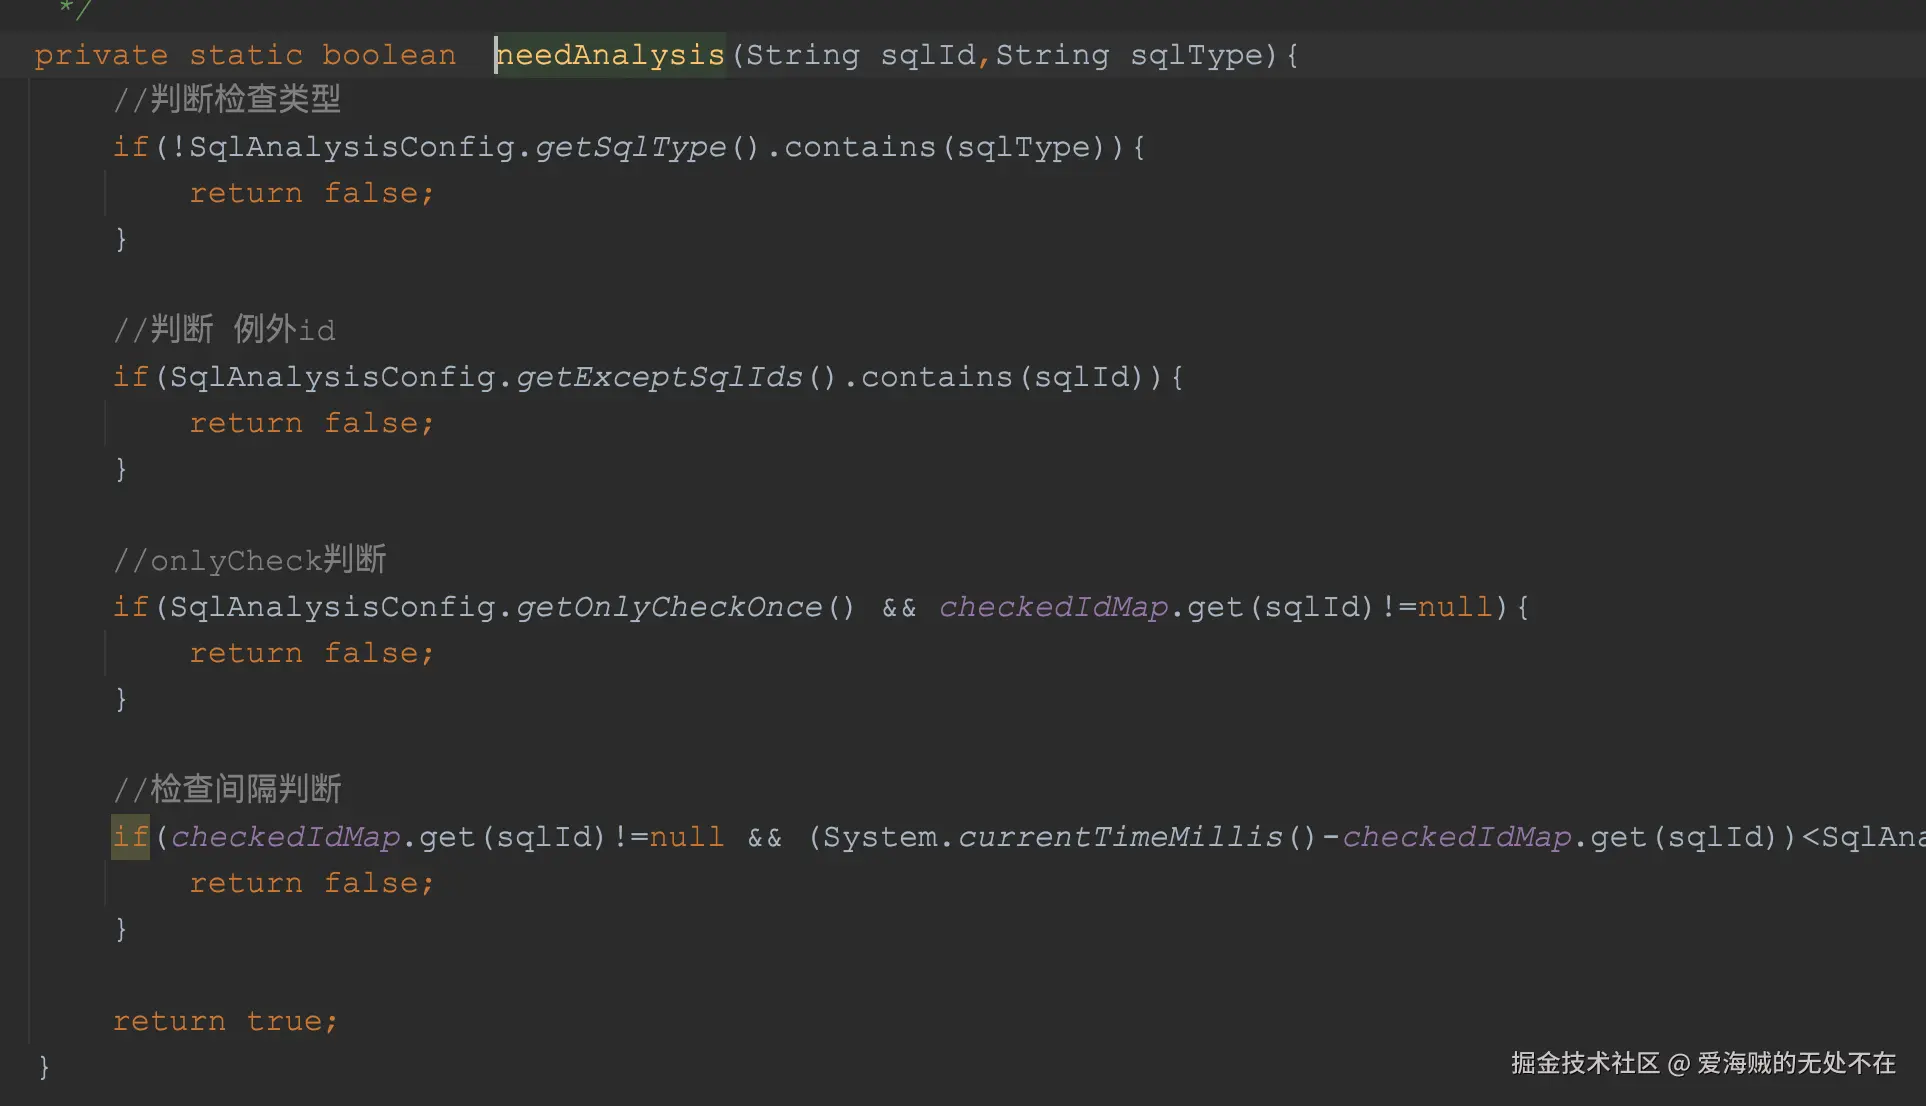Image resolution: width=1926 pixels, height=1106 pixels.
Task: Click the private keyword in method signature
Action: pos(101,55)
